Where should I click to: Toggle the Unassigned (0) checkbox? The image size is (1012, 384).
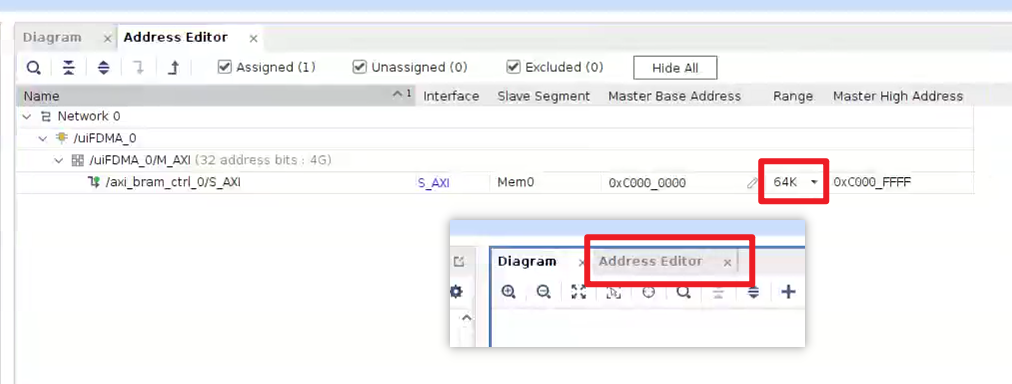(359, 66)
